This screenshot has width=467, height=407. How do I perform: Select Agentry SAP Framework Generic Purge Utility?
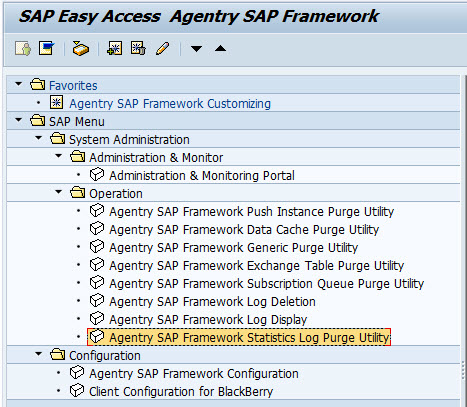pos(234,248)
